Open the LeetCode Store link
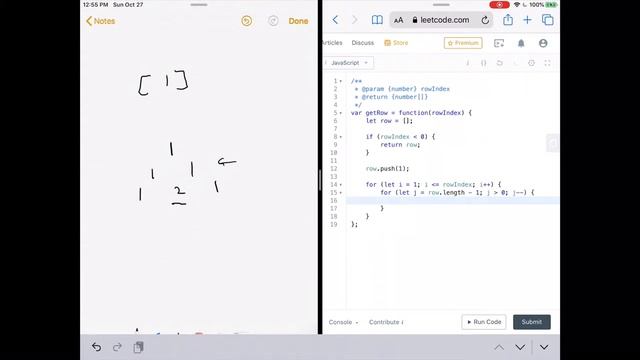The image size is (640, 360). (396, 42)
